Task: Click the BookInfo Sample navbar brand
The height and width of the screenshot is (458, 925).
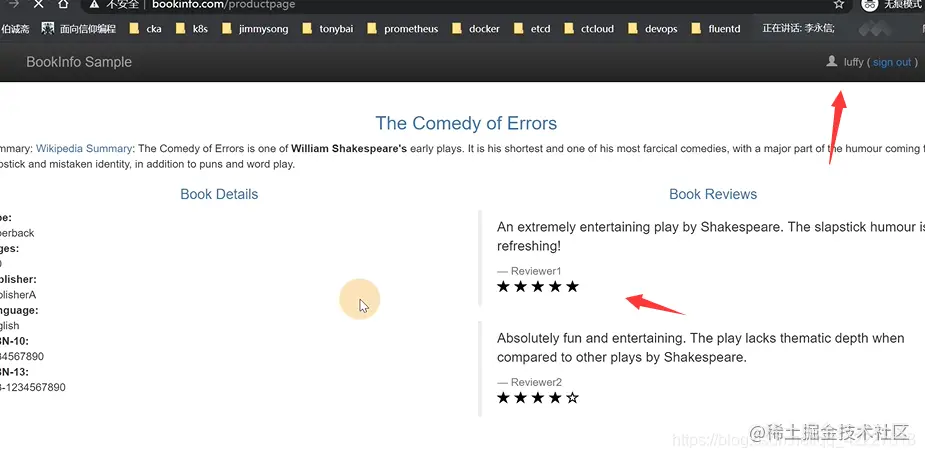Action: (79, 62)
